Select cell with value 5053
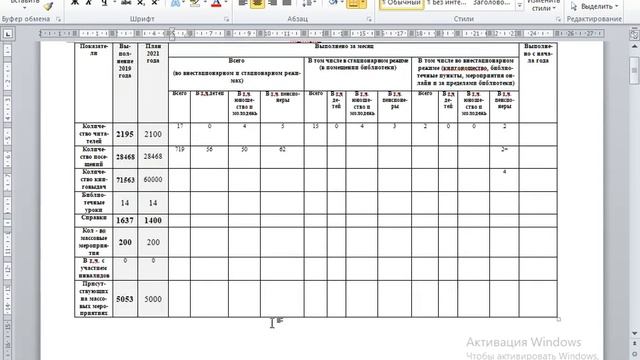This screenshot has height=360, width=640. coord(125,299)
